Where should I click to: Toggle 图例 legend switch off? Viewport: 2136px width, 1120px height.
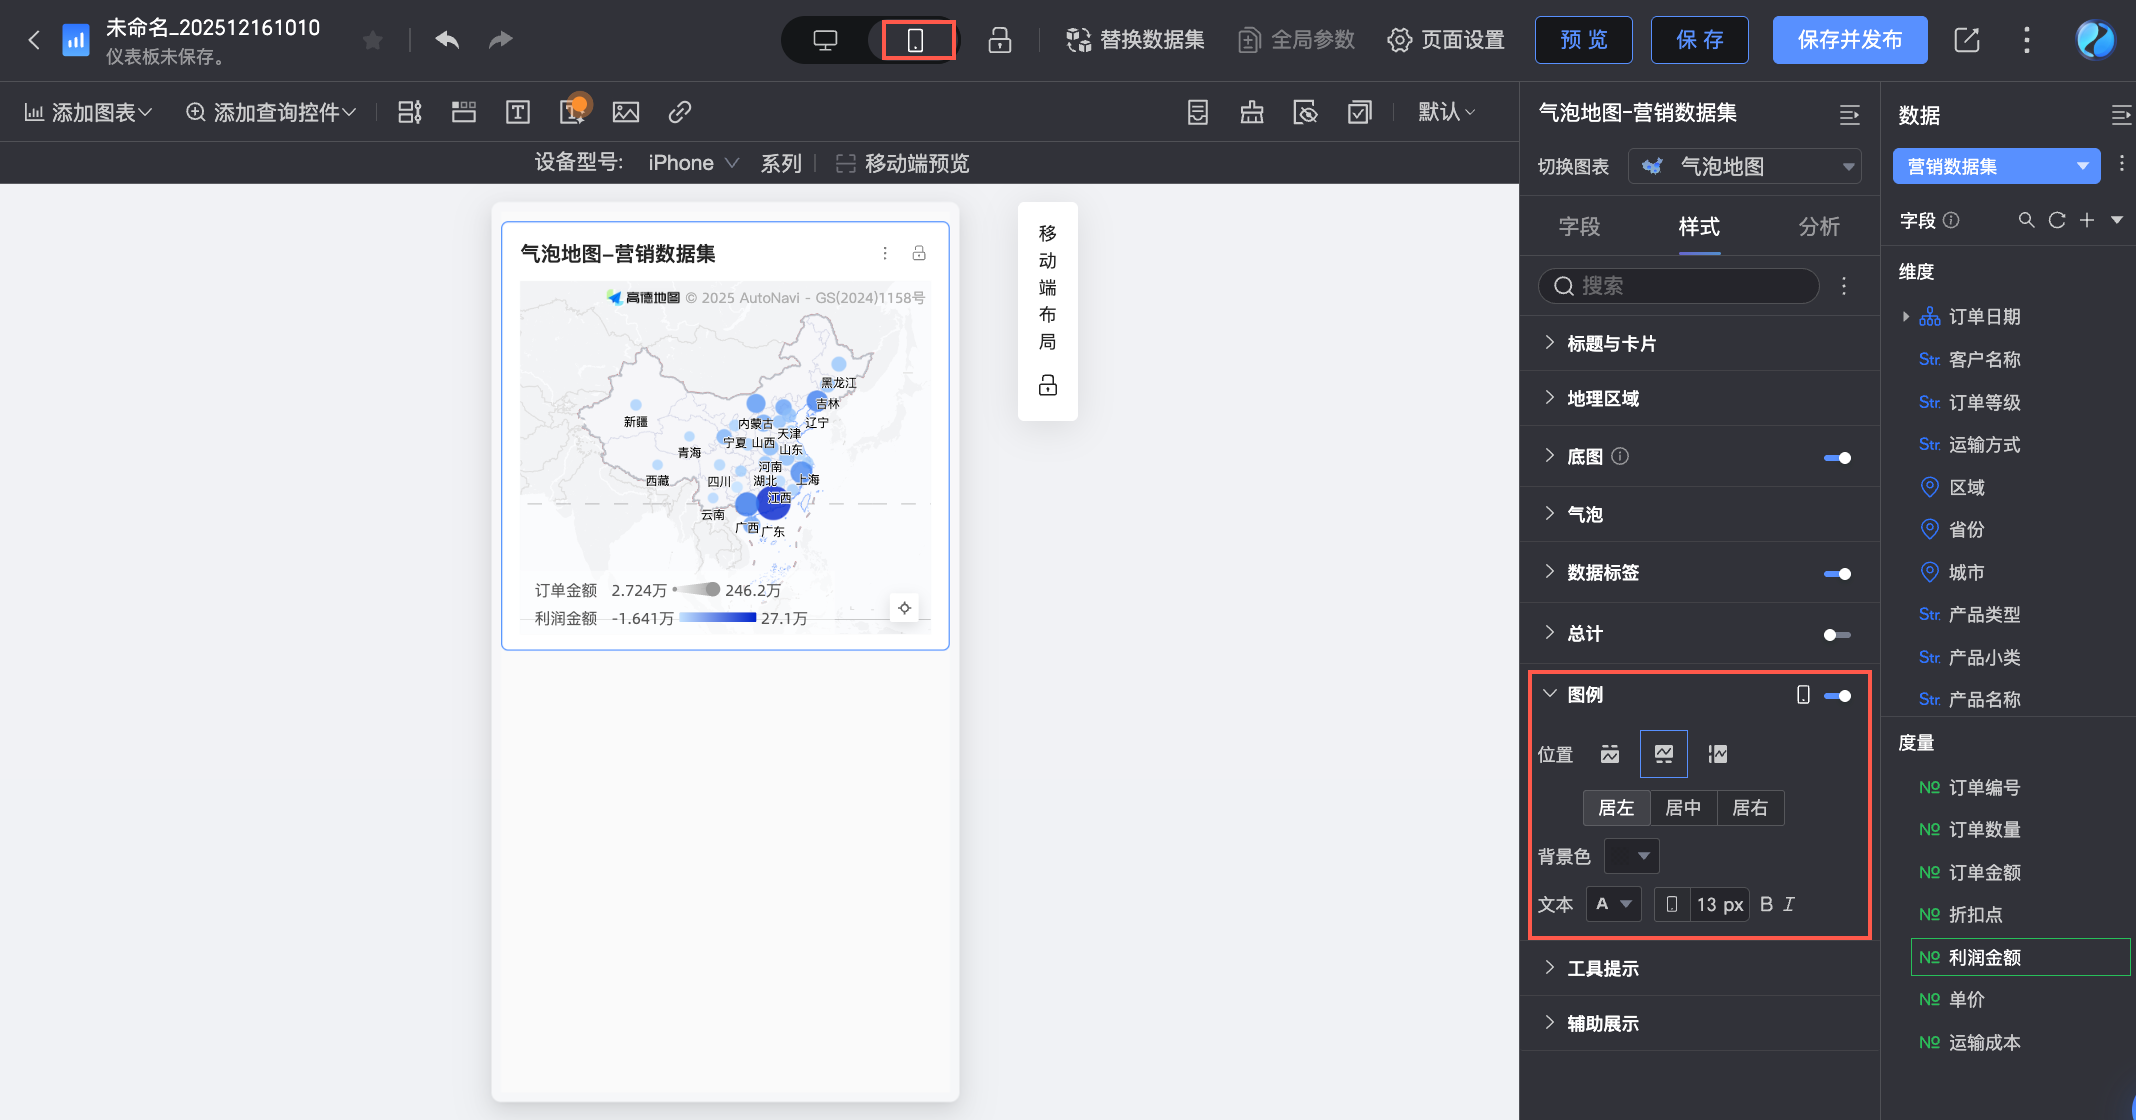[1837, 696]
